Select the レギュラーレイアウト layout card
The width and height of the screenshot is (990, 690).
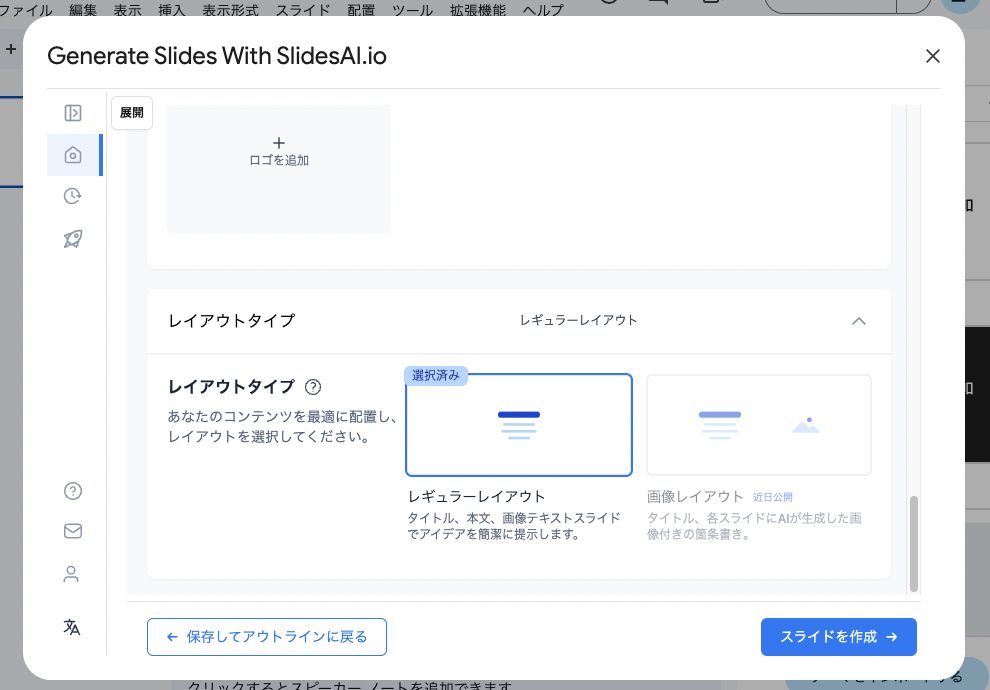[x=518, y=425]
